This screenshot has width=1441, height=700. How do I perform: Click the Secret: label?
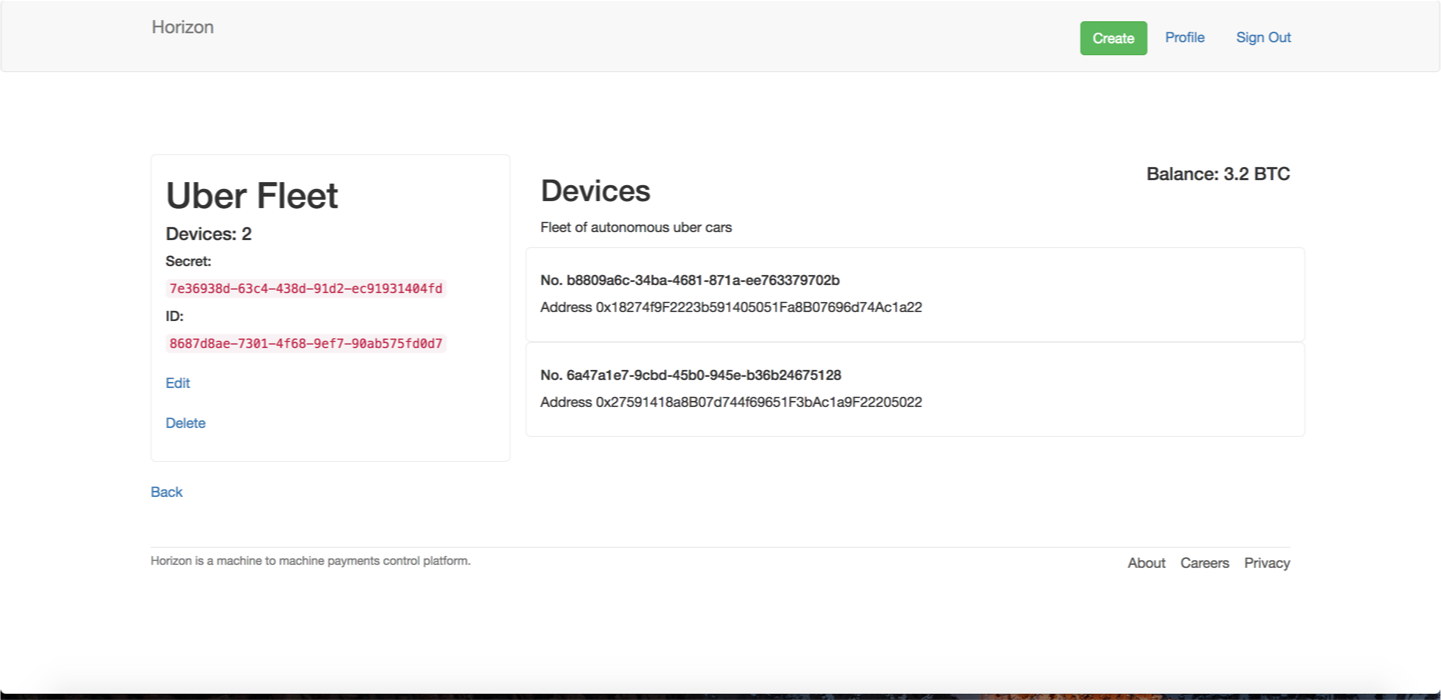tap(189, 261)
